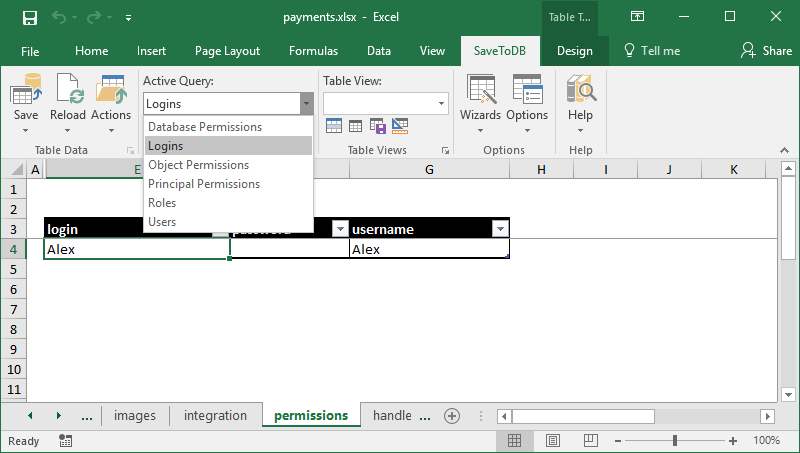Click the horizontal scrollbar thumb
800x453 pixels.
pyautogui.click(x=583, y=416)
